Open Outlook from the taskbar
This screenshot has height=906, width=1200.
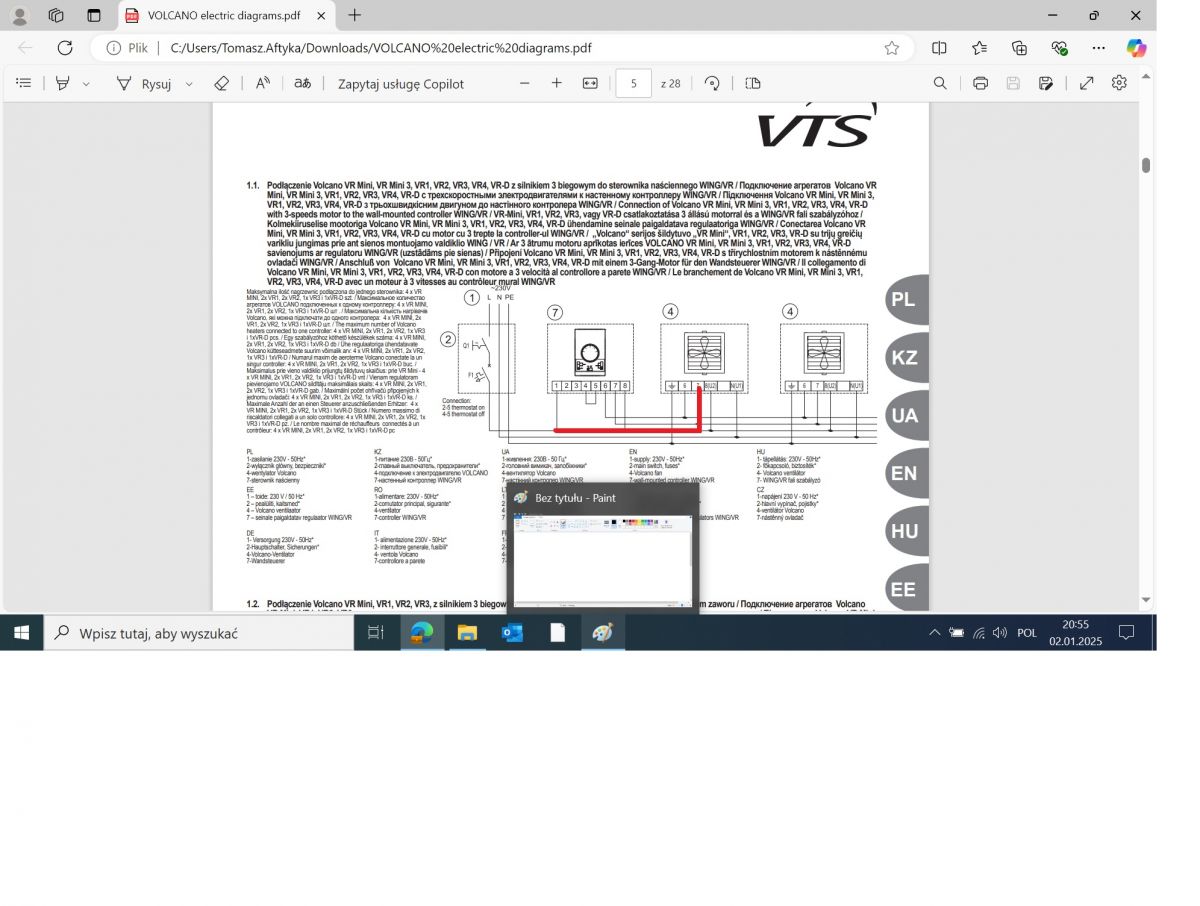pos(512,633)
